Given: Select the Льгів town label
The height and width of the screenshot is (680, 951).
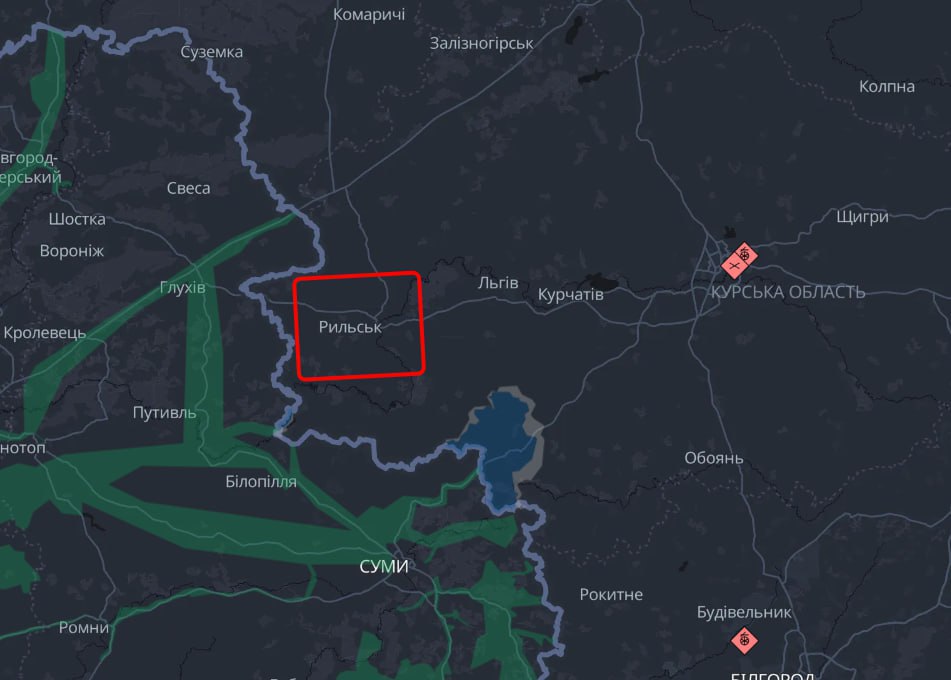Looking at the screenshot, I should [498, 283].
